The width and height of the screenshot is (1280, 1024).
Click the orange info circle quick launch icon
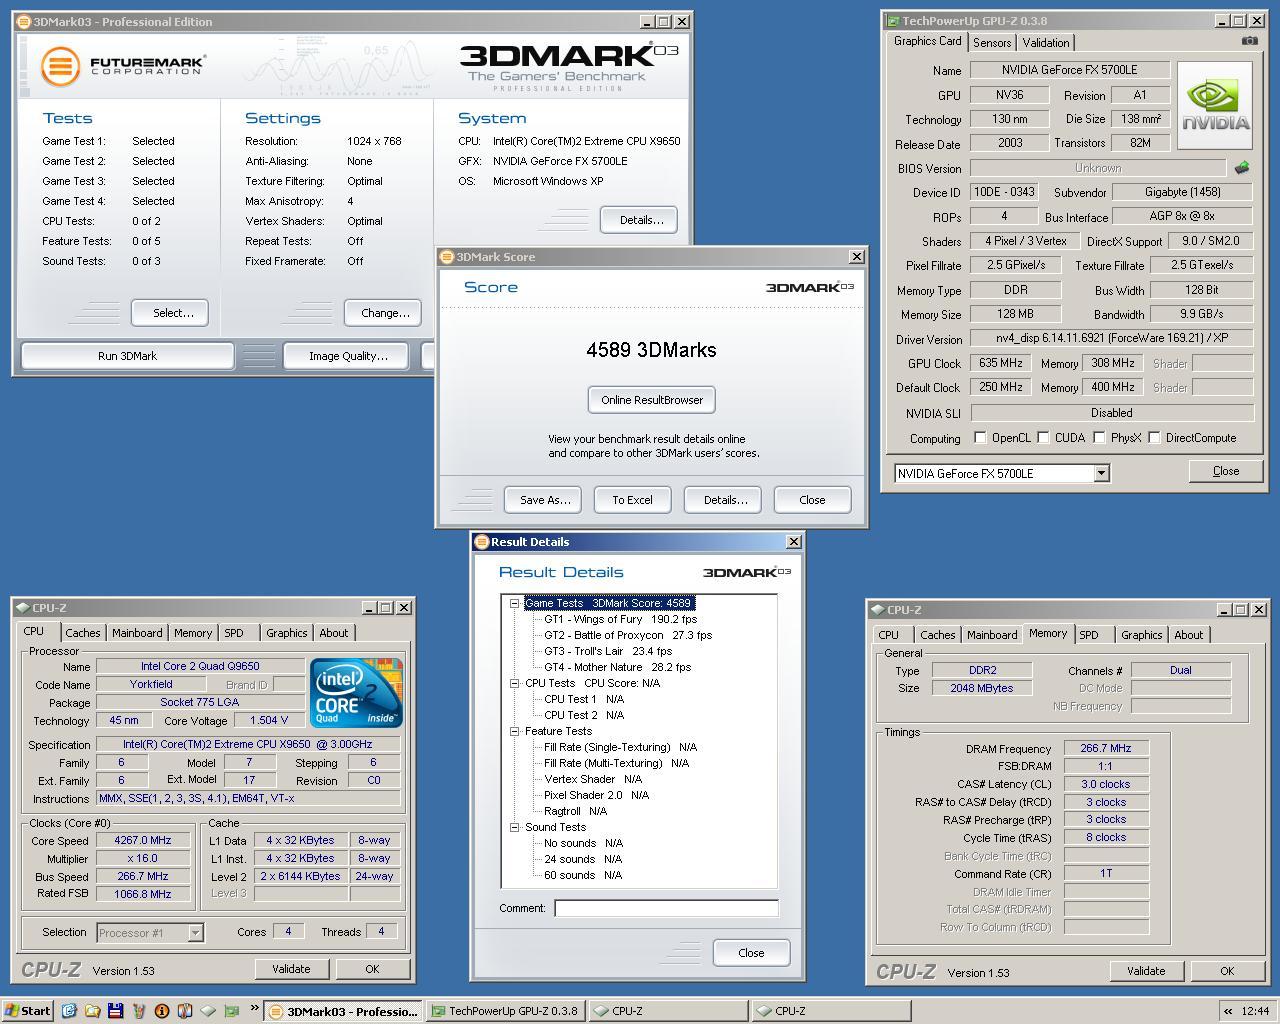(x=161, y=1011)
